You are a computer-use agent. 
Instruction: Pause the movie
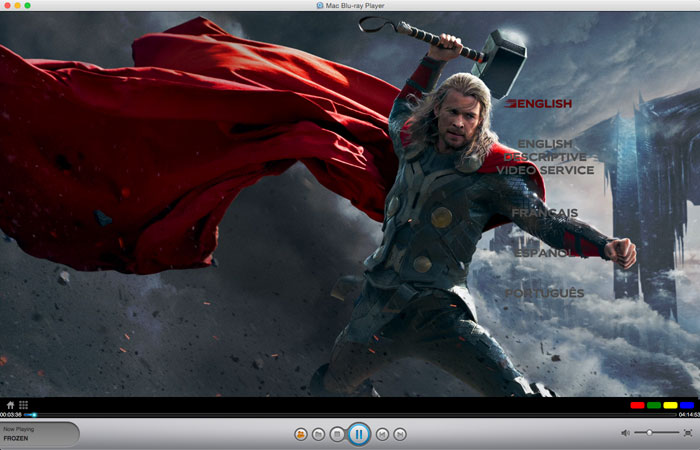click(359, 433)
